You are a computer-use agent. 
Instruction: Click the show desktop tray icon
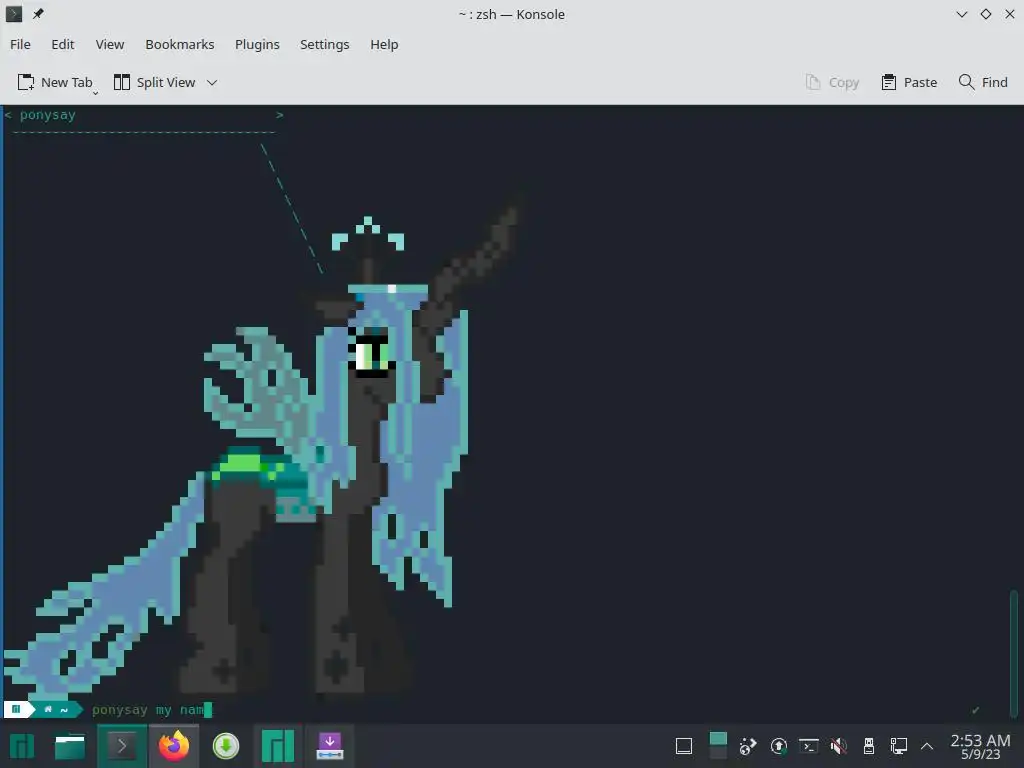pyautogui.click(x=684, y=746)
